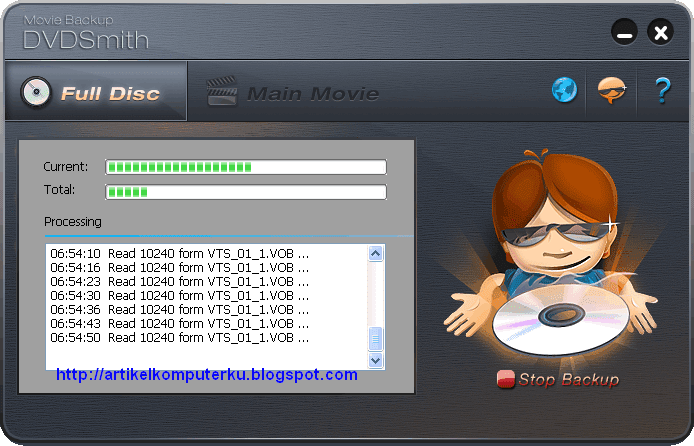This screenshot has height=446, width=694.
Task: Click the log scrollbar thumb
Action: [375, 338]
